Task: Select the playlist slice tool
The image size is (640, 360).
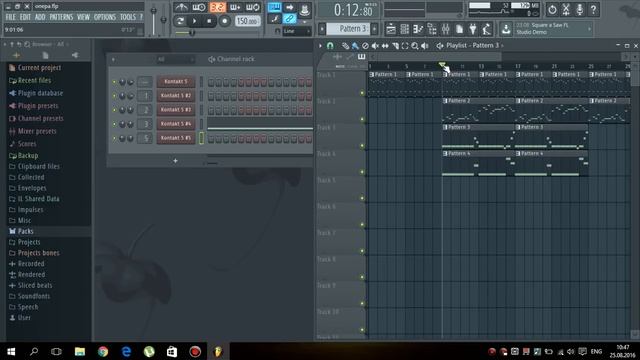Action: pos(395,46)
